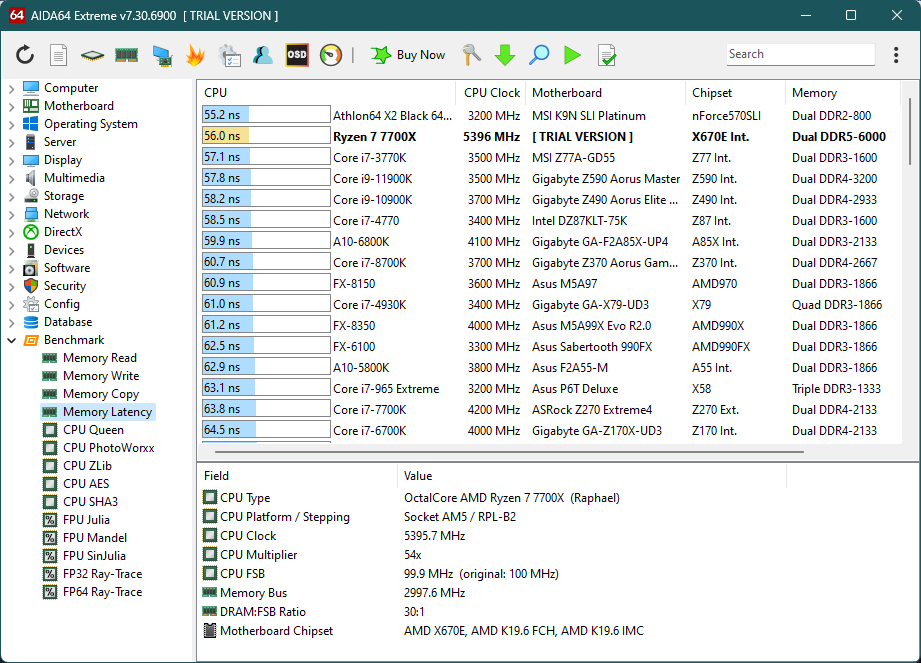Click the green download arrow icon
921x663 pixels.
[505, 55]
